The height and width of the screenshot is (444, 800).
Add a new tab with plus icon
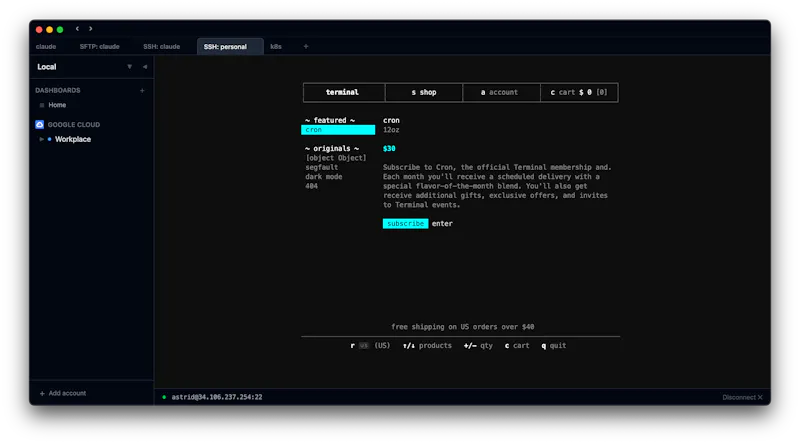click(306, 46)
